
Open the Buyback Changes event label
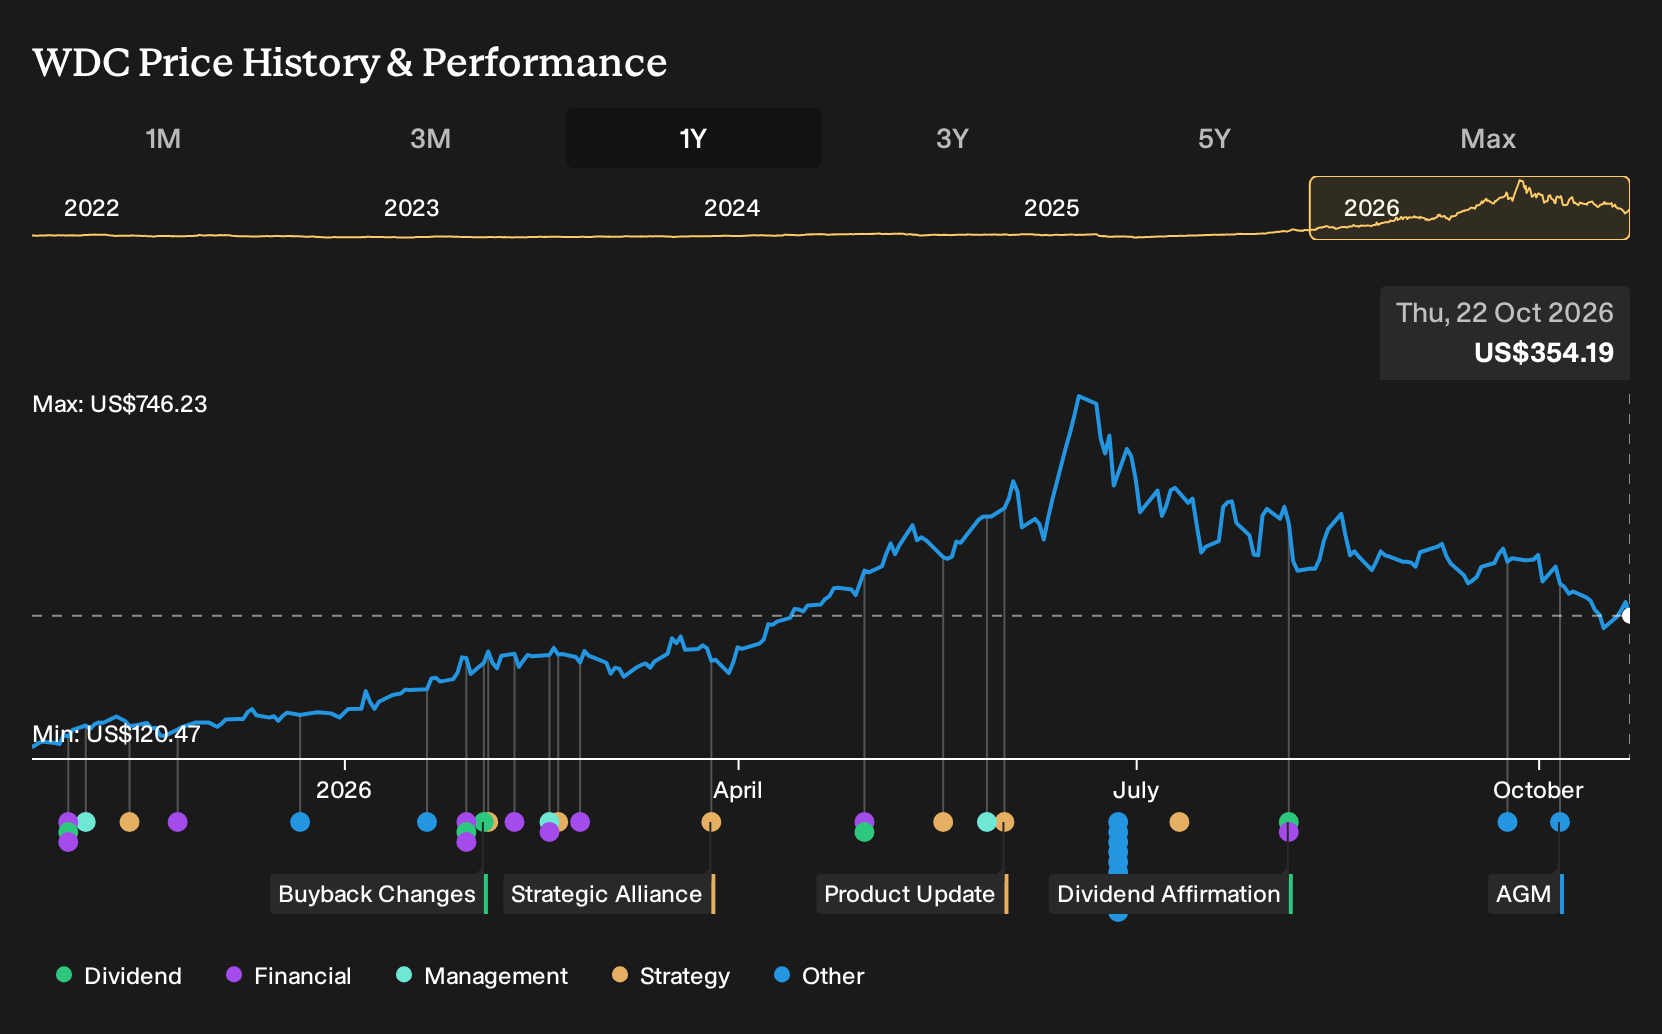[378, 894]
